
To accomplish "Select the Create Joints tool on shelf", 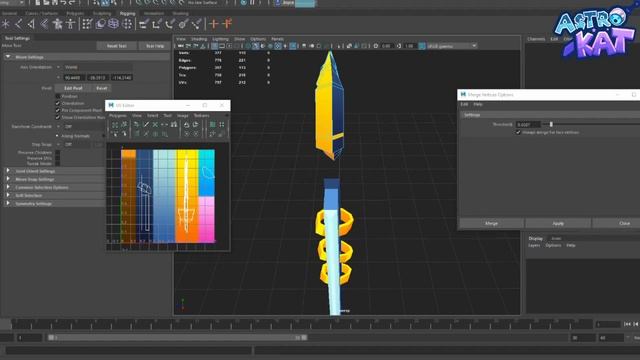I will pos(18,24).
